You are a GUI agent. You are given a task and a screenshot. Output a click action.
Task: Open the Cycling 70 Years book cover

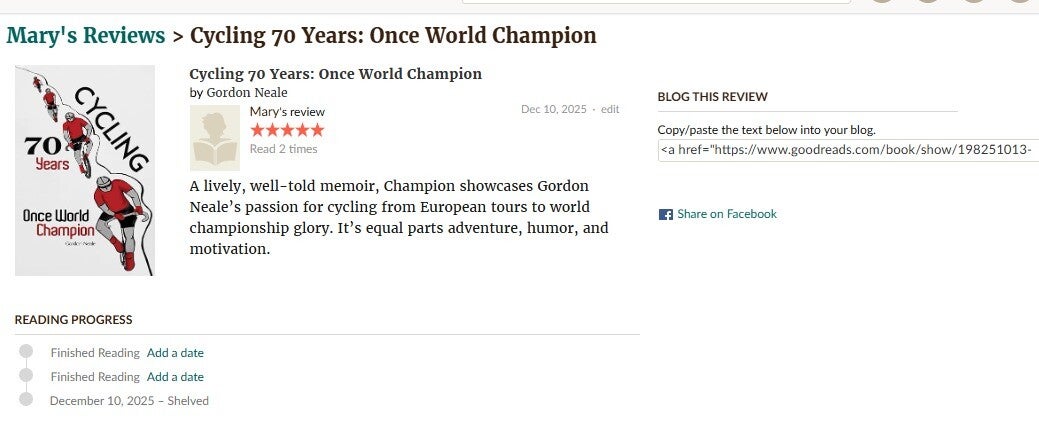85,170
